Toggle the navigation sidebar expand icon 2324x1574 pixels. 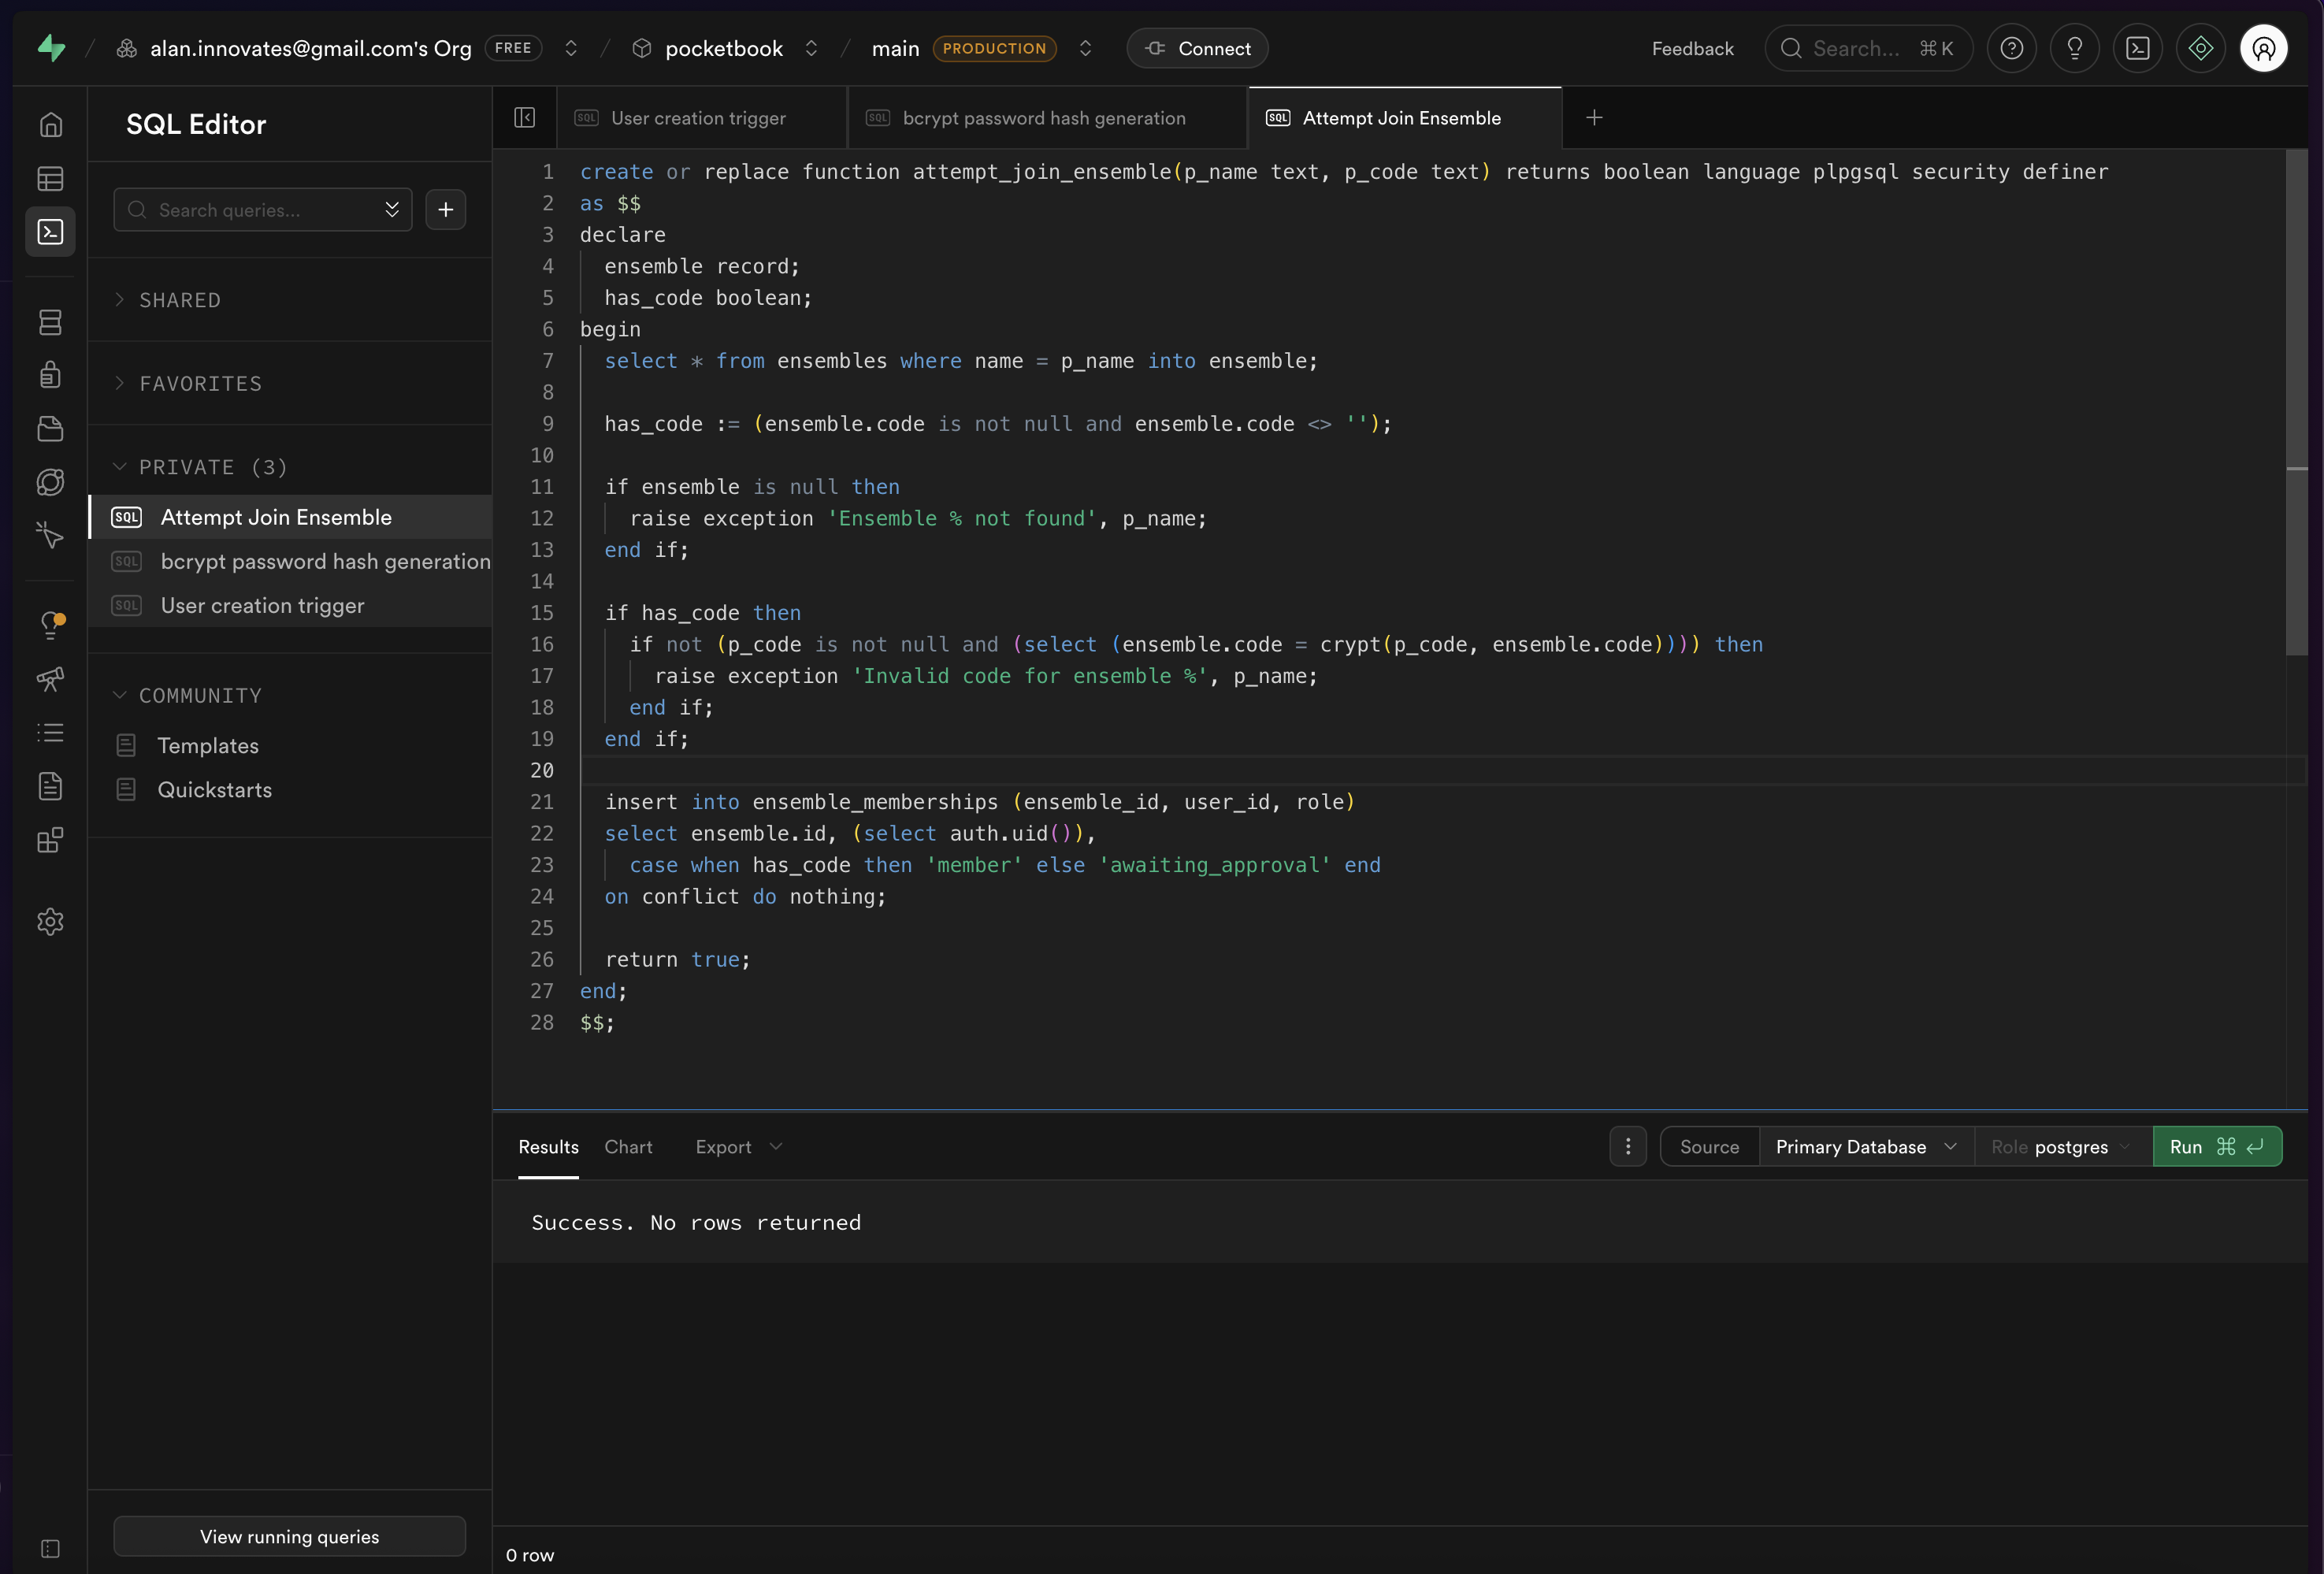point(50,1548)
